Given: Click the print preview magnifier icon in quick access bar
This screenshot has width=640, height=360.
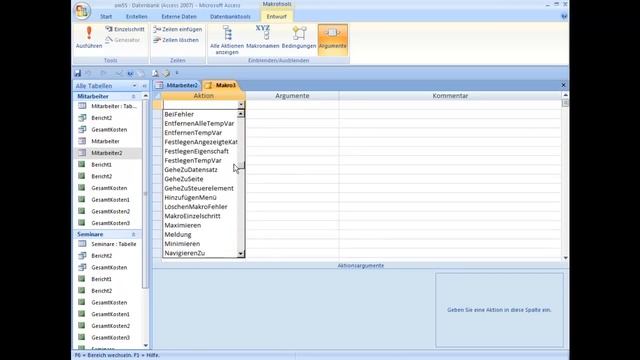Looking at the screenshot, I should pos(155,73).
